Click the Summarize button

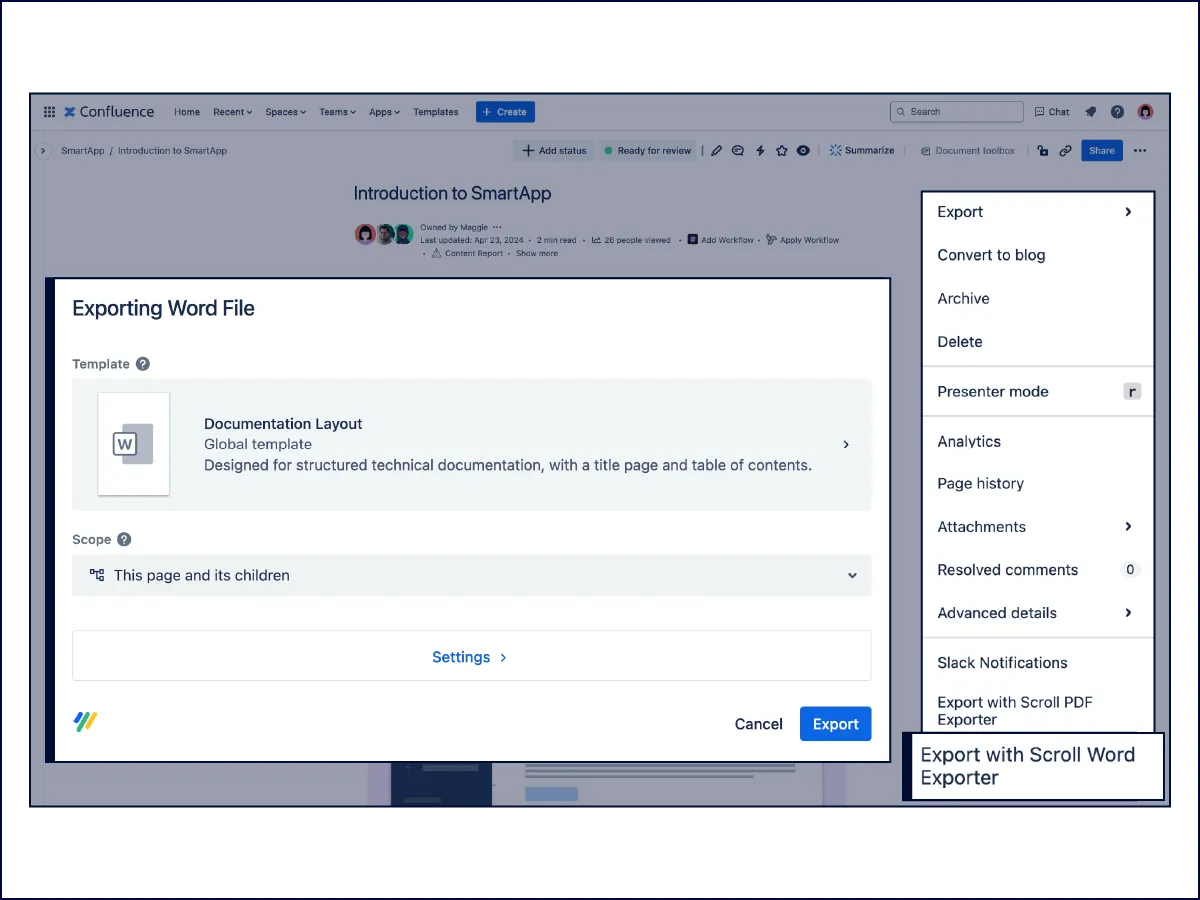(862, 151)
